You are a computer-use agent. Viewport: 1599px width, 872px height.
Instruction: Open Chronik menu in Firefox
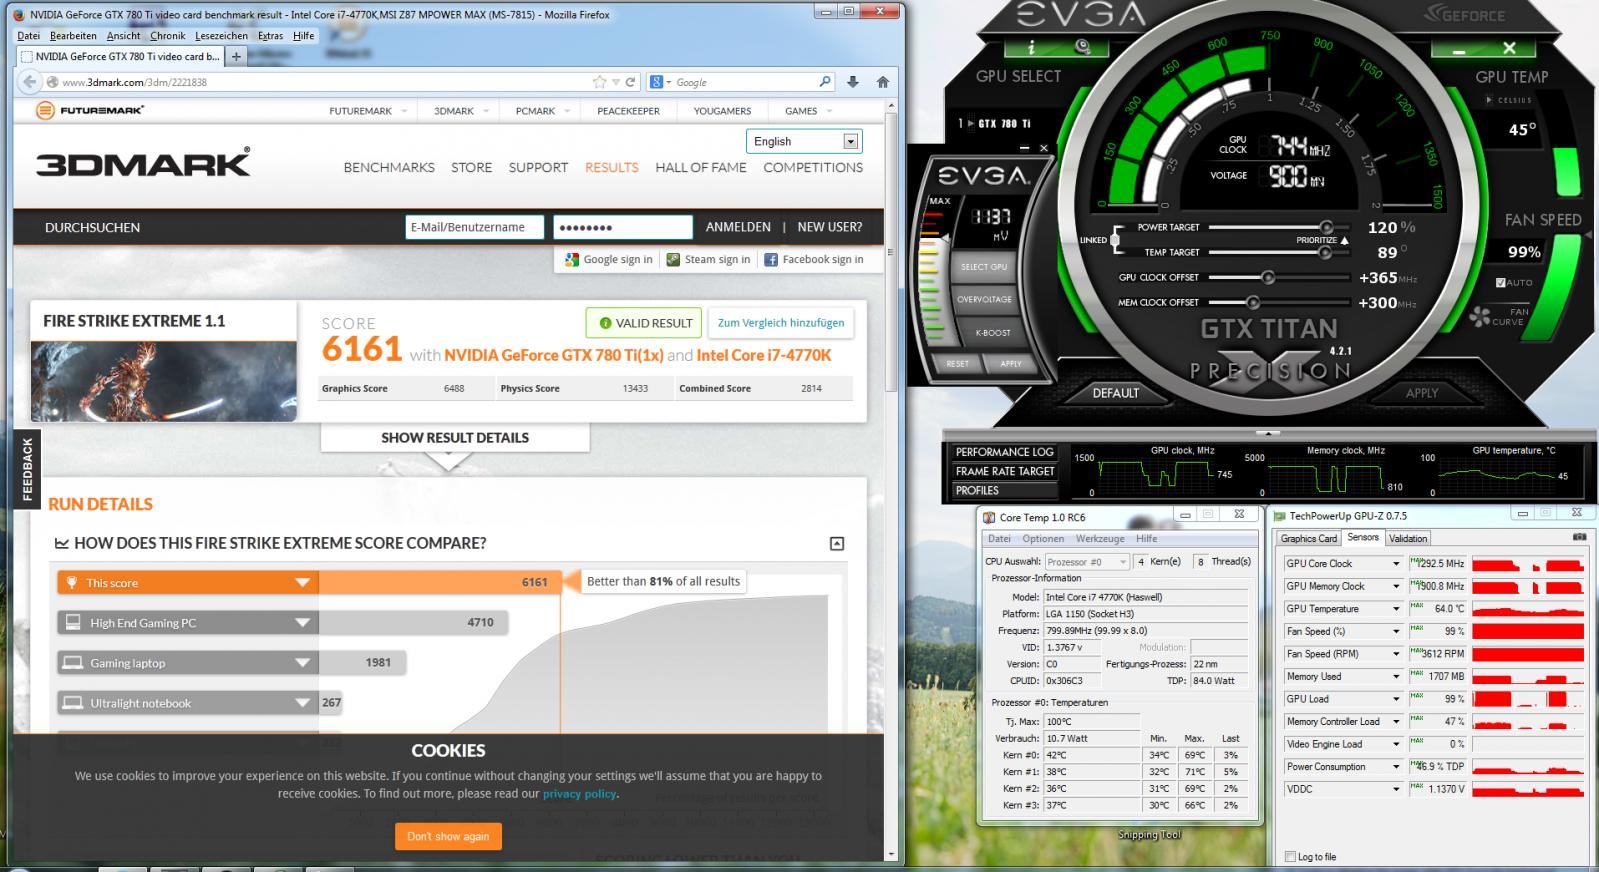[168, 35]
